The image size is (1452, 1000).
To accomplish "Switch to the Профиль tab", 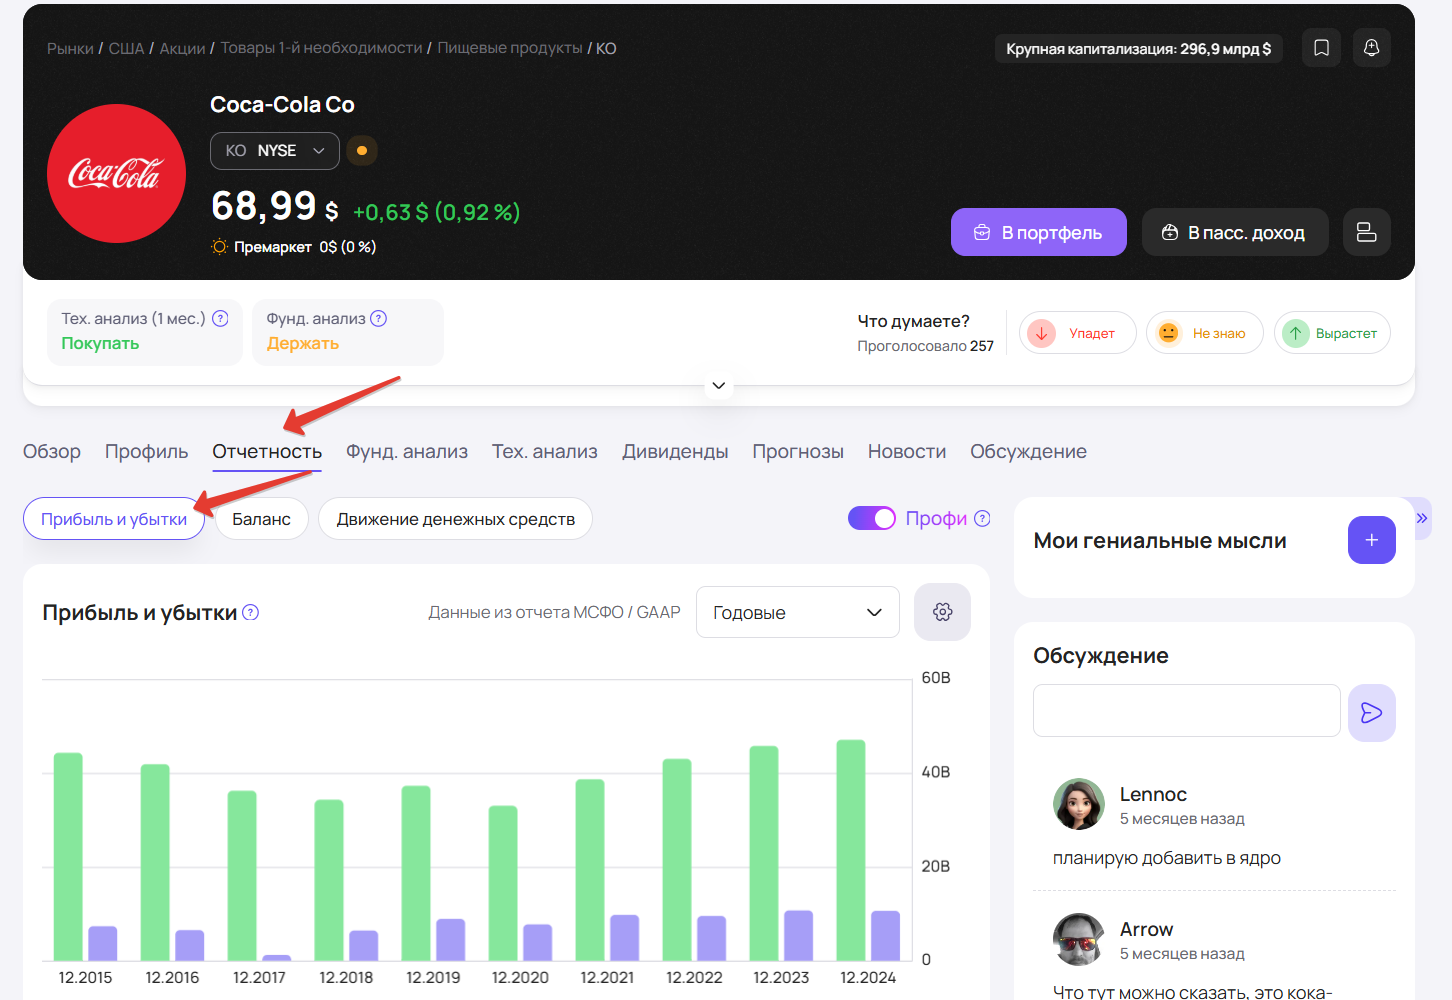I will click(x=146, y=452).
